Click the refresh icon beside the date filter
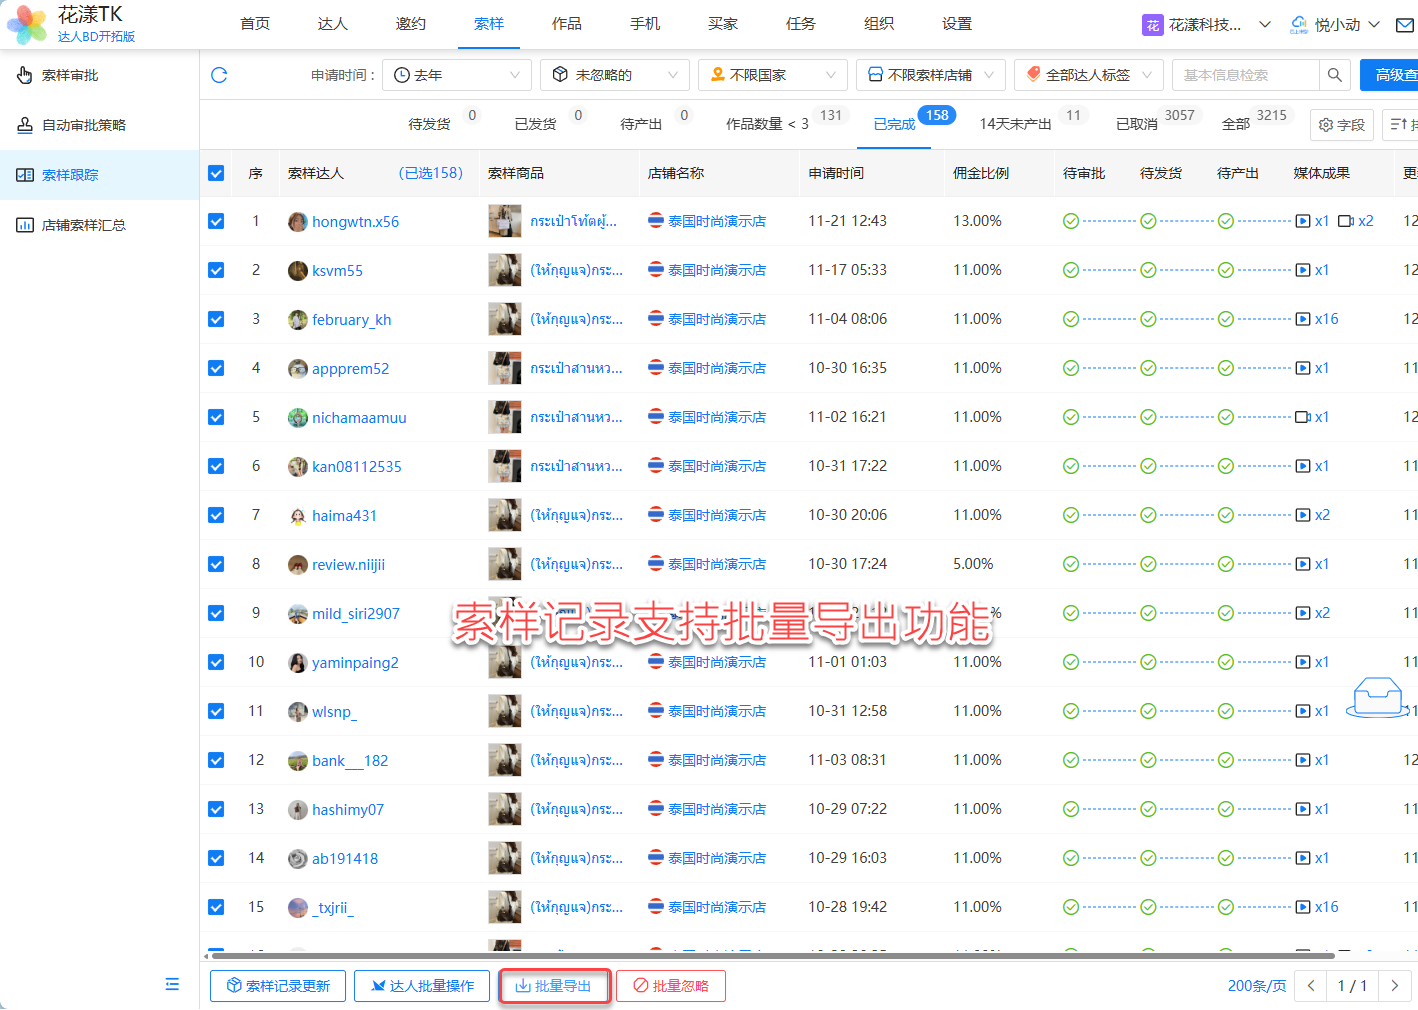The width and height of the screenshot is (1418, 1010). coord(219,75)
